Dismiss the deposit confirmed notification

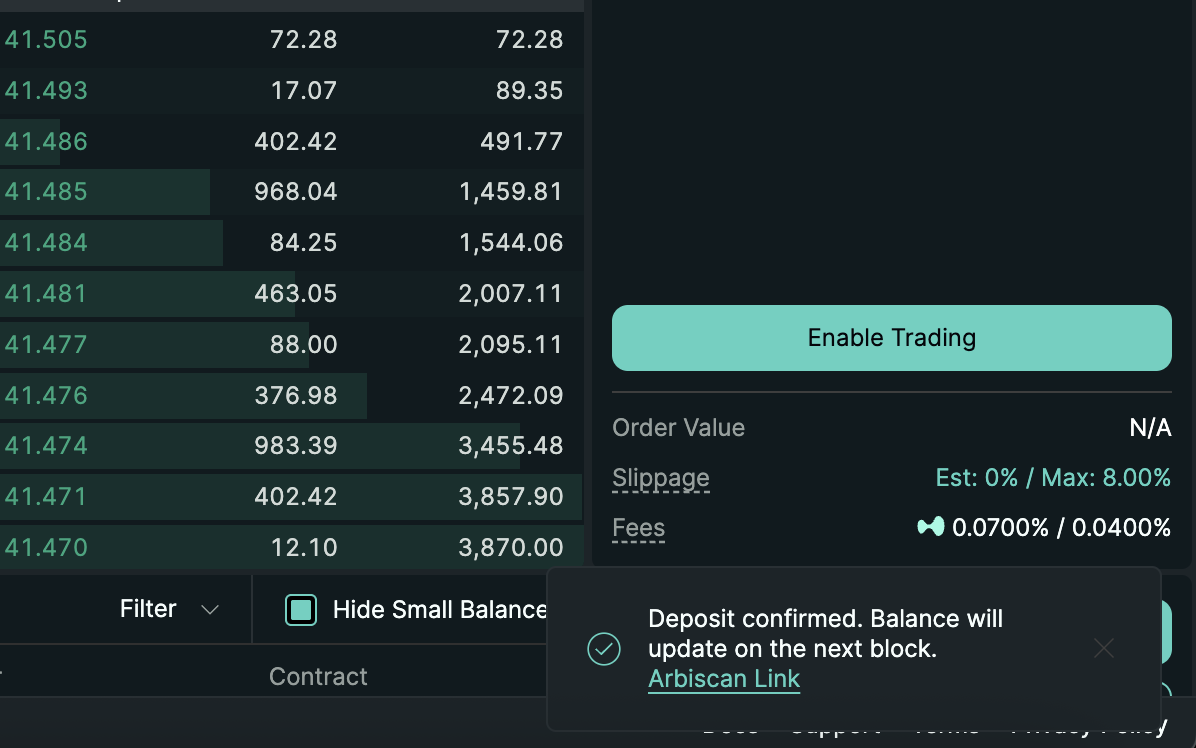click(x=1103, y=649)
